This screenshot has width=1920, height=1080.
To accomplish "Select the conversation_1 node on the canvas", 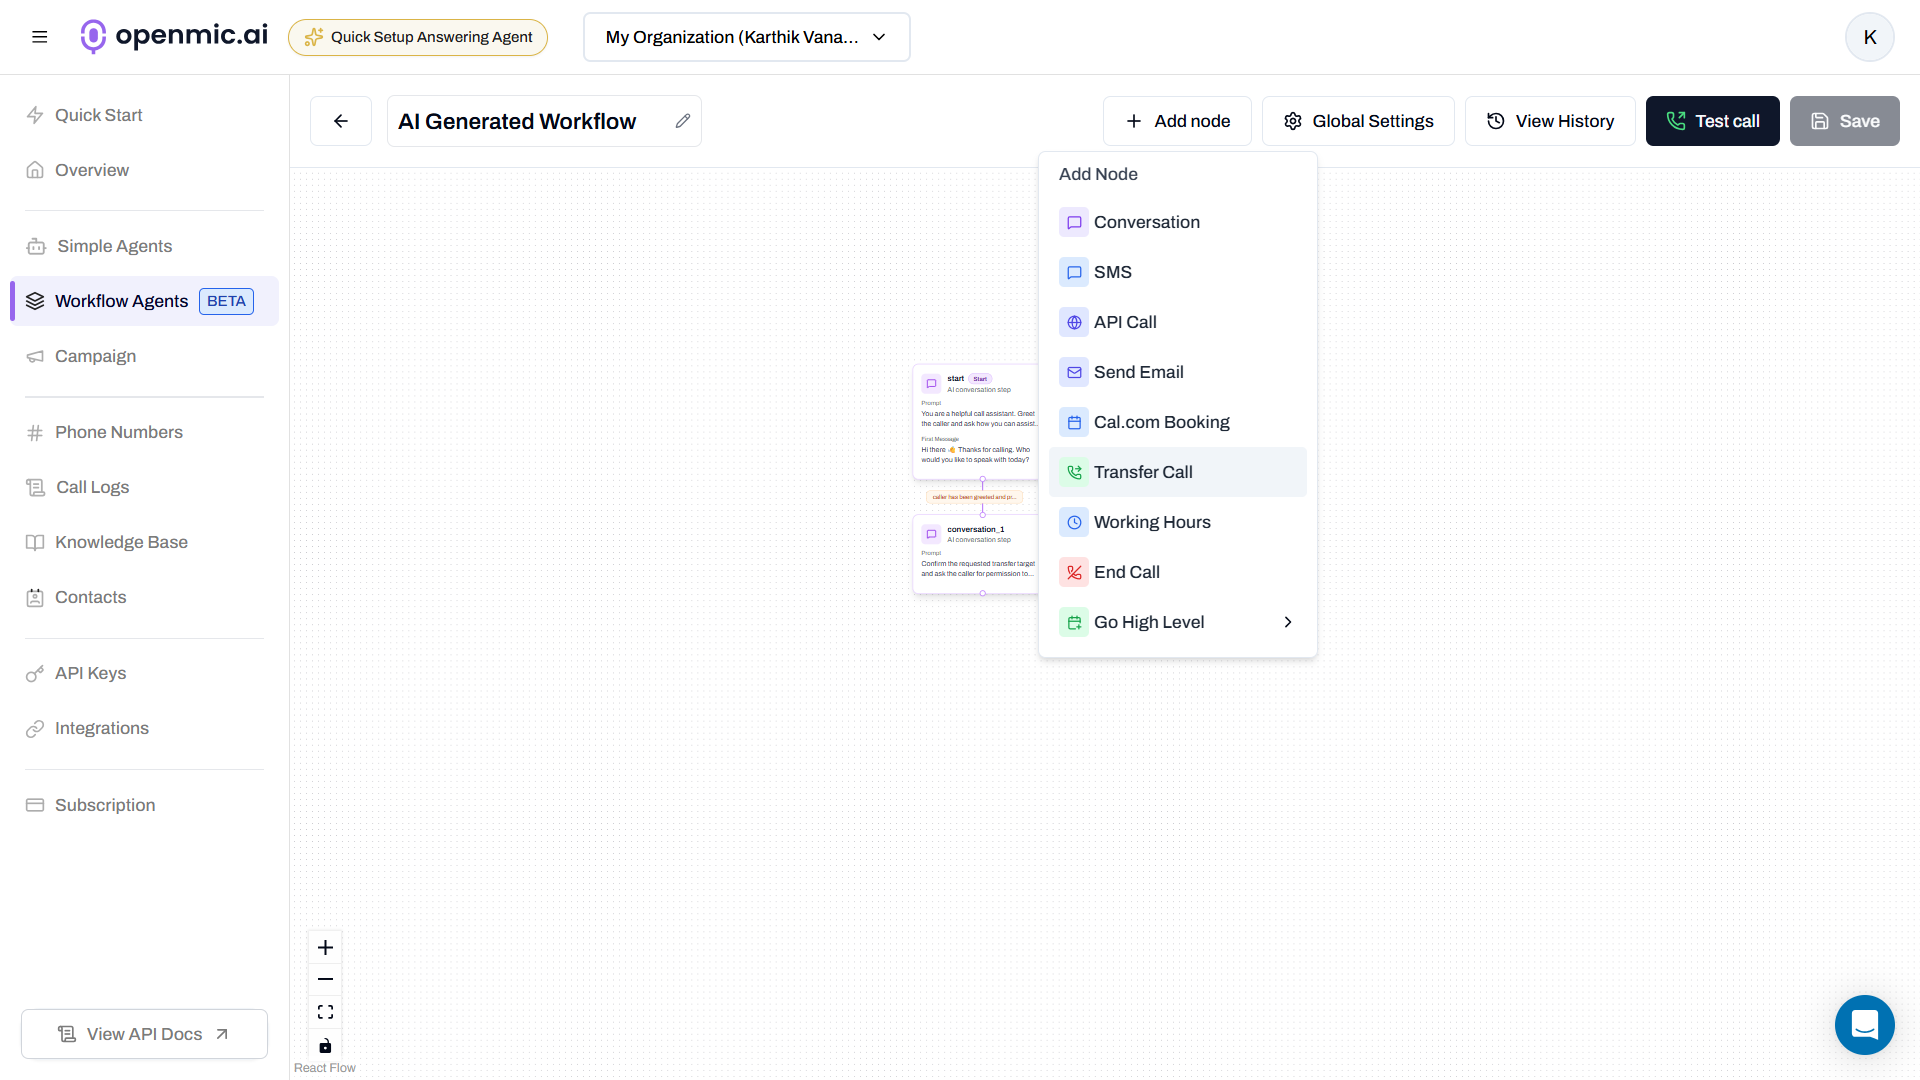I will [x=975, y=553].
